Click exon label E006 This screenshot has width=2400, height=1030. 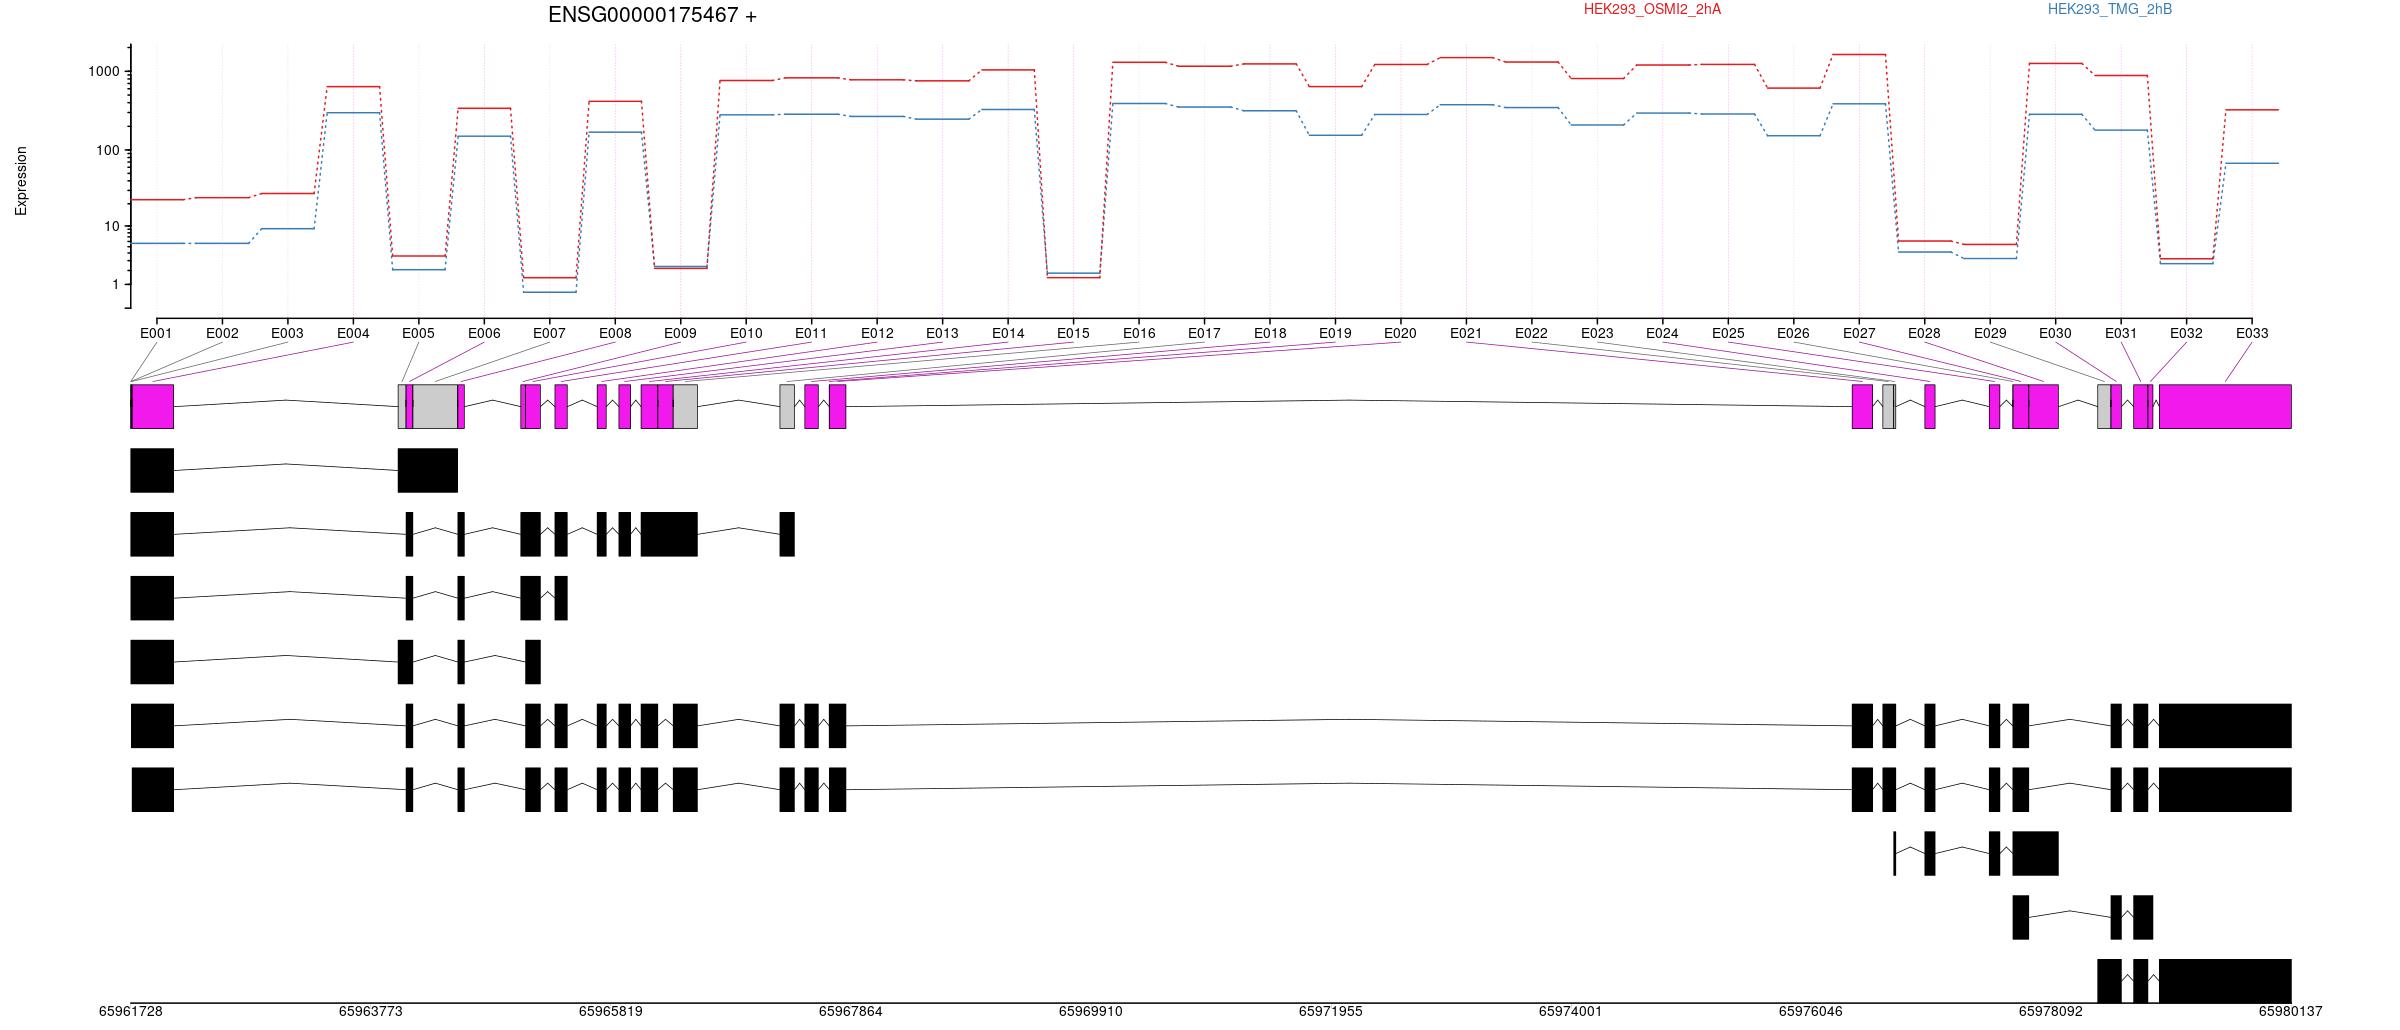pyautogui.click(x=484, y=333)
